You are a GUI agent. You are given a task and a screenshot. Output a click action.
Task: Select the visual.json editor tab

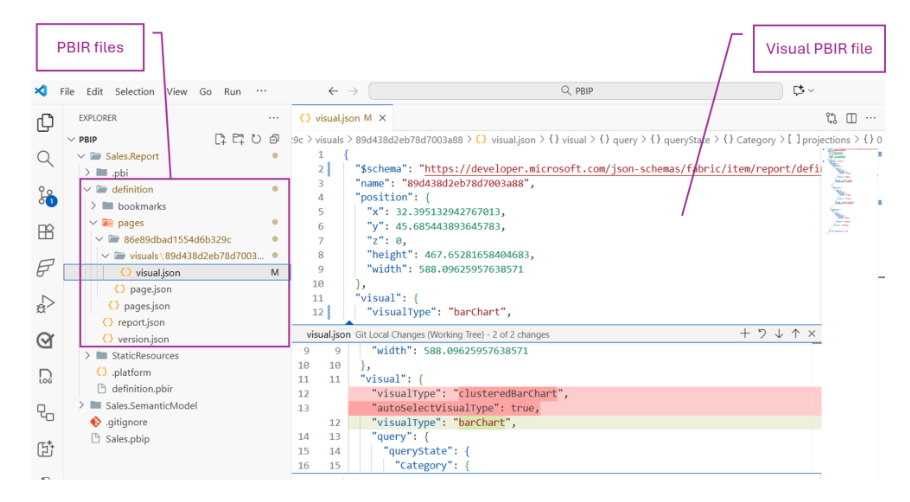point(342,118)
